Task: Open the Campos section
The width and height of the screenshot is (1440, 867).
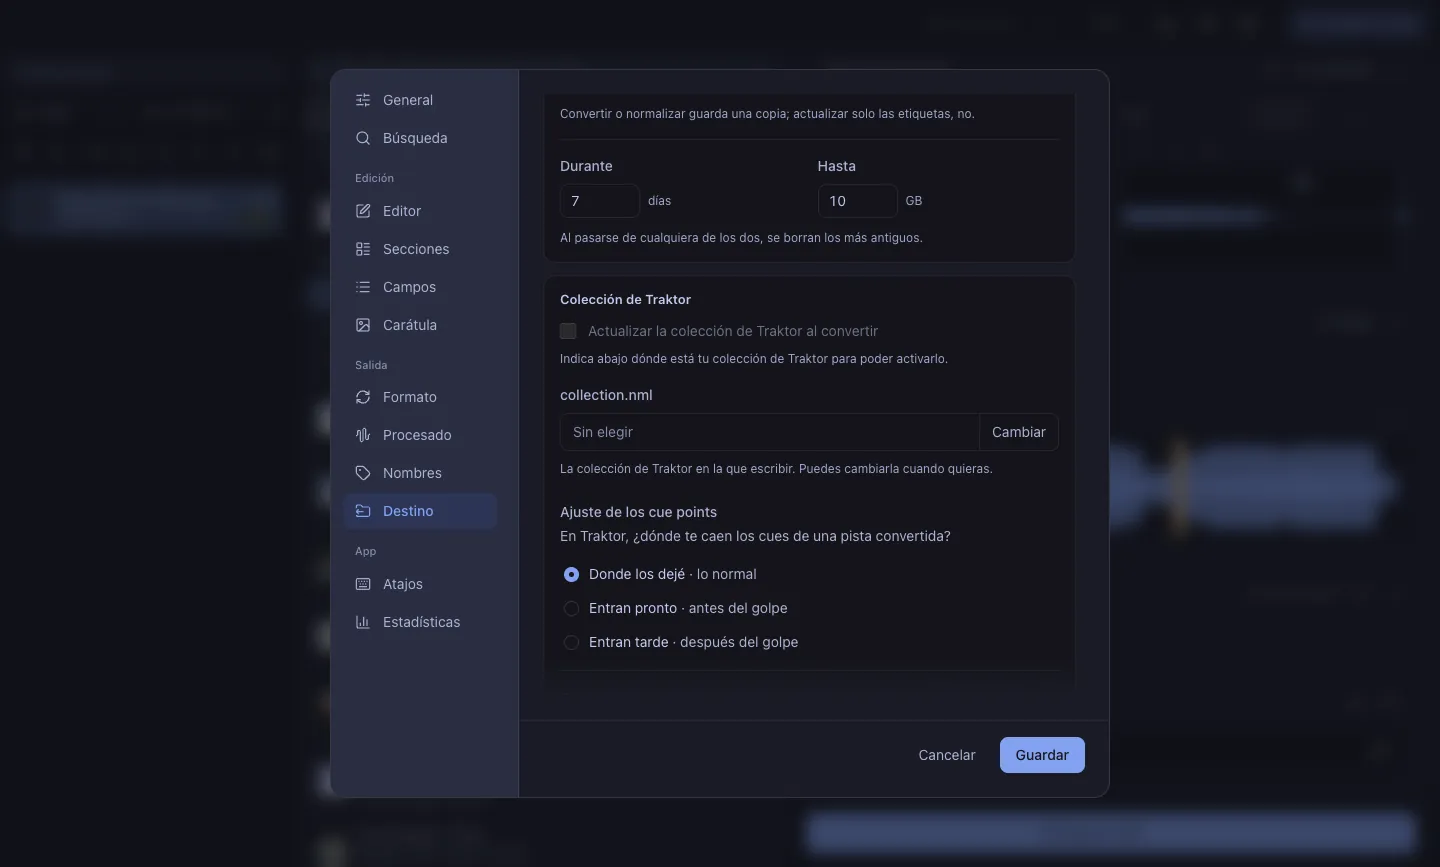Action: [x=420, y=287]
